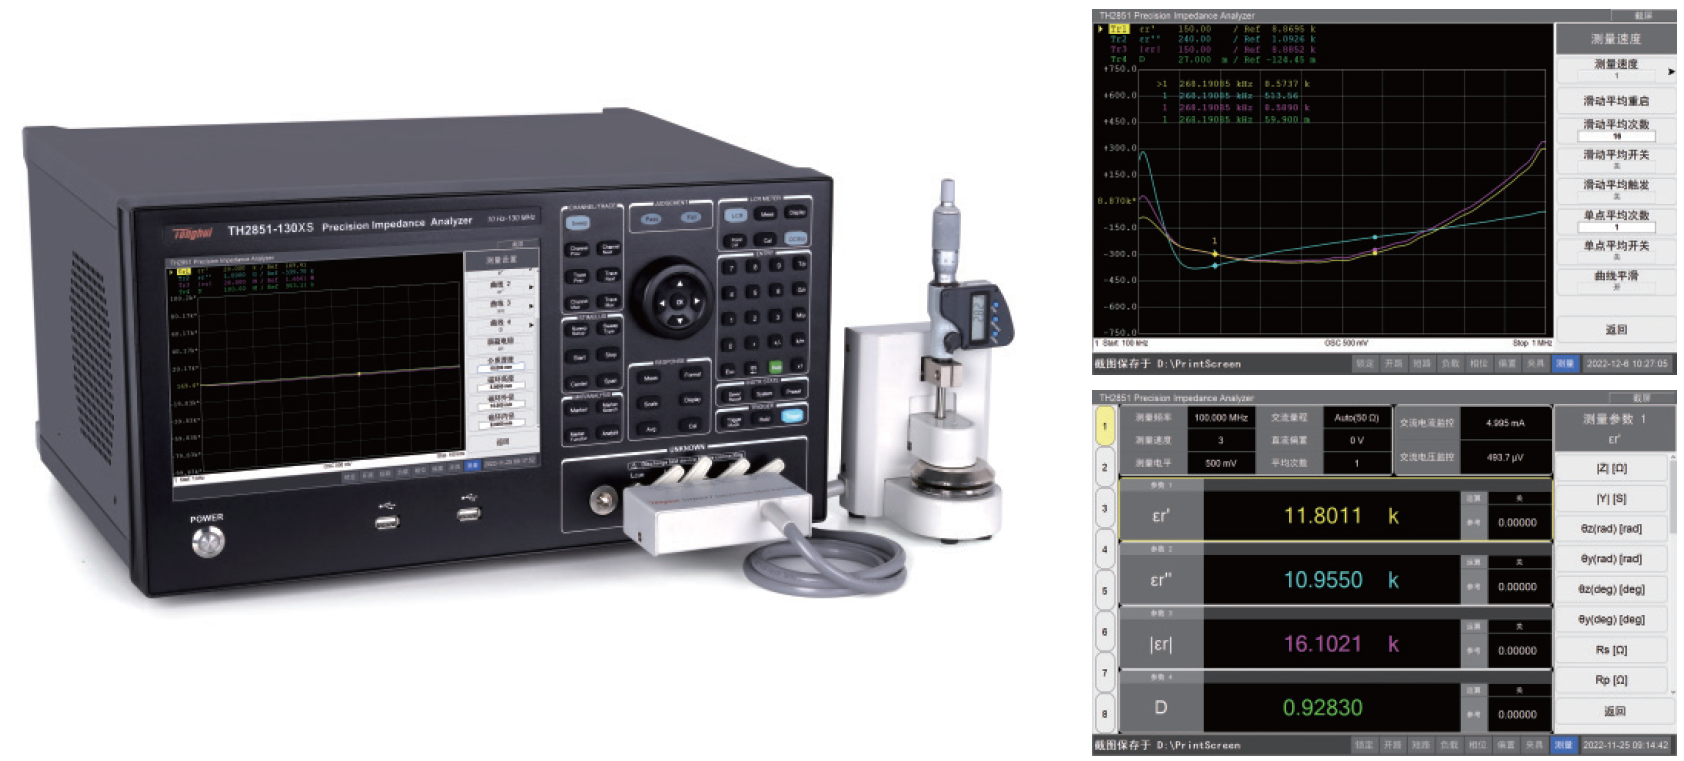Edit the 直流偏置 0 V field
This screenshot has width=1684, height=761.
click(1357, 440)
